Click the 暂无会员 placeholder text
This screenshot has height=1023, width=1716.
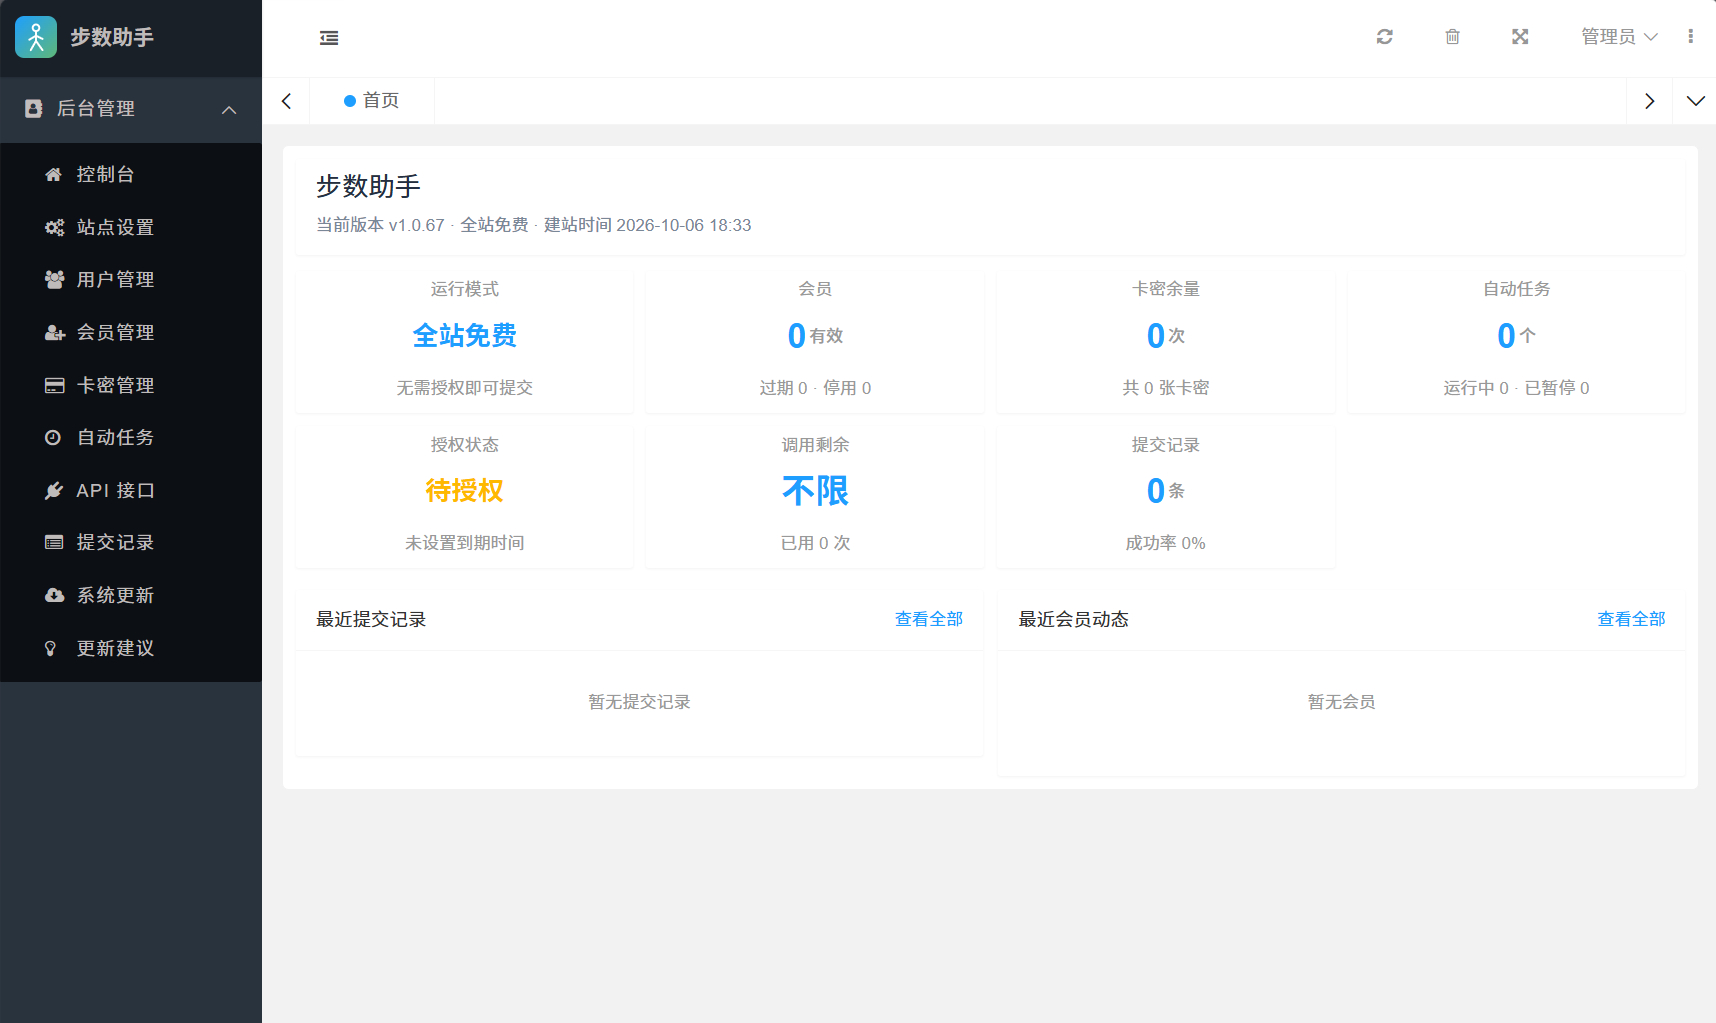tap(1342, 702)
